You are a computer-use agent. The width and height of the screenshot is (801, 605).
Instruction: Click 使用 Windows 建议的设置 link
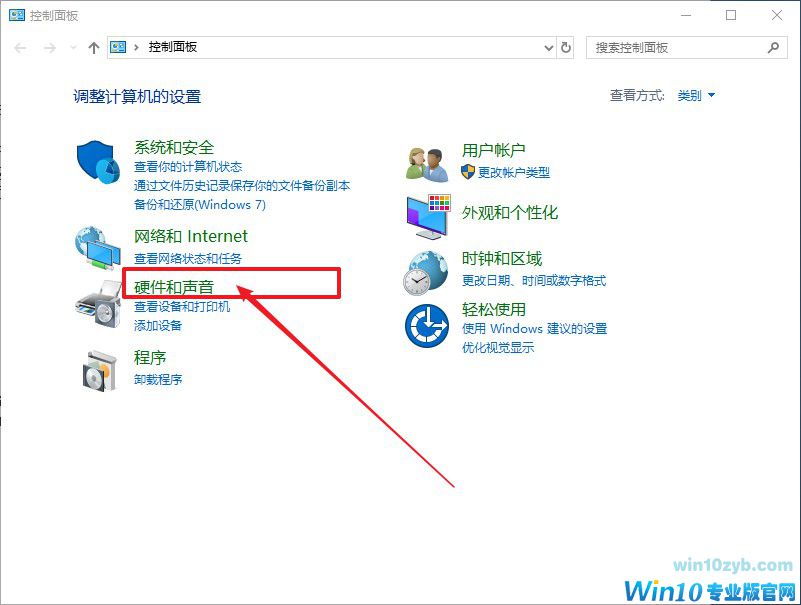[x=534, y=328]
